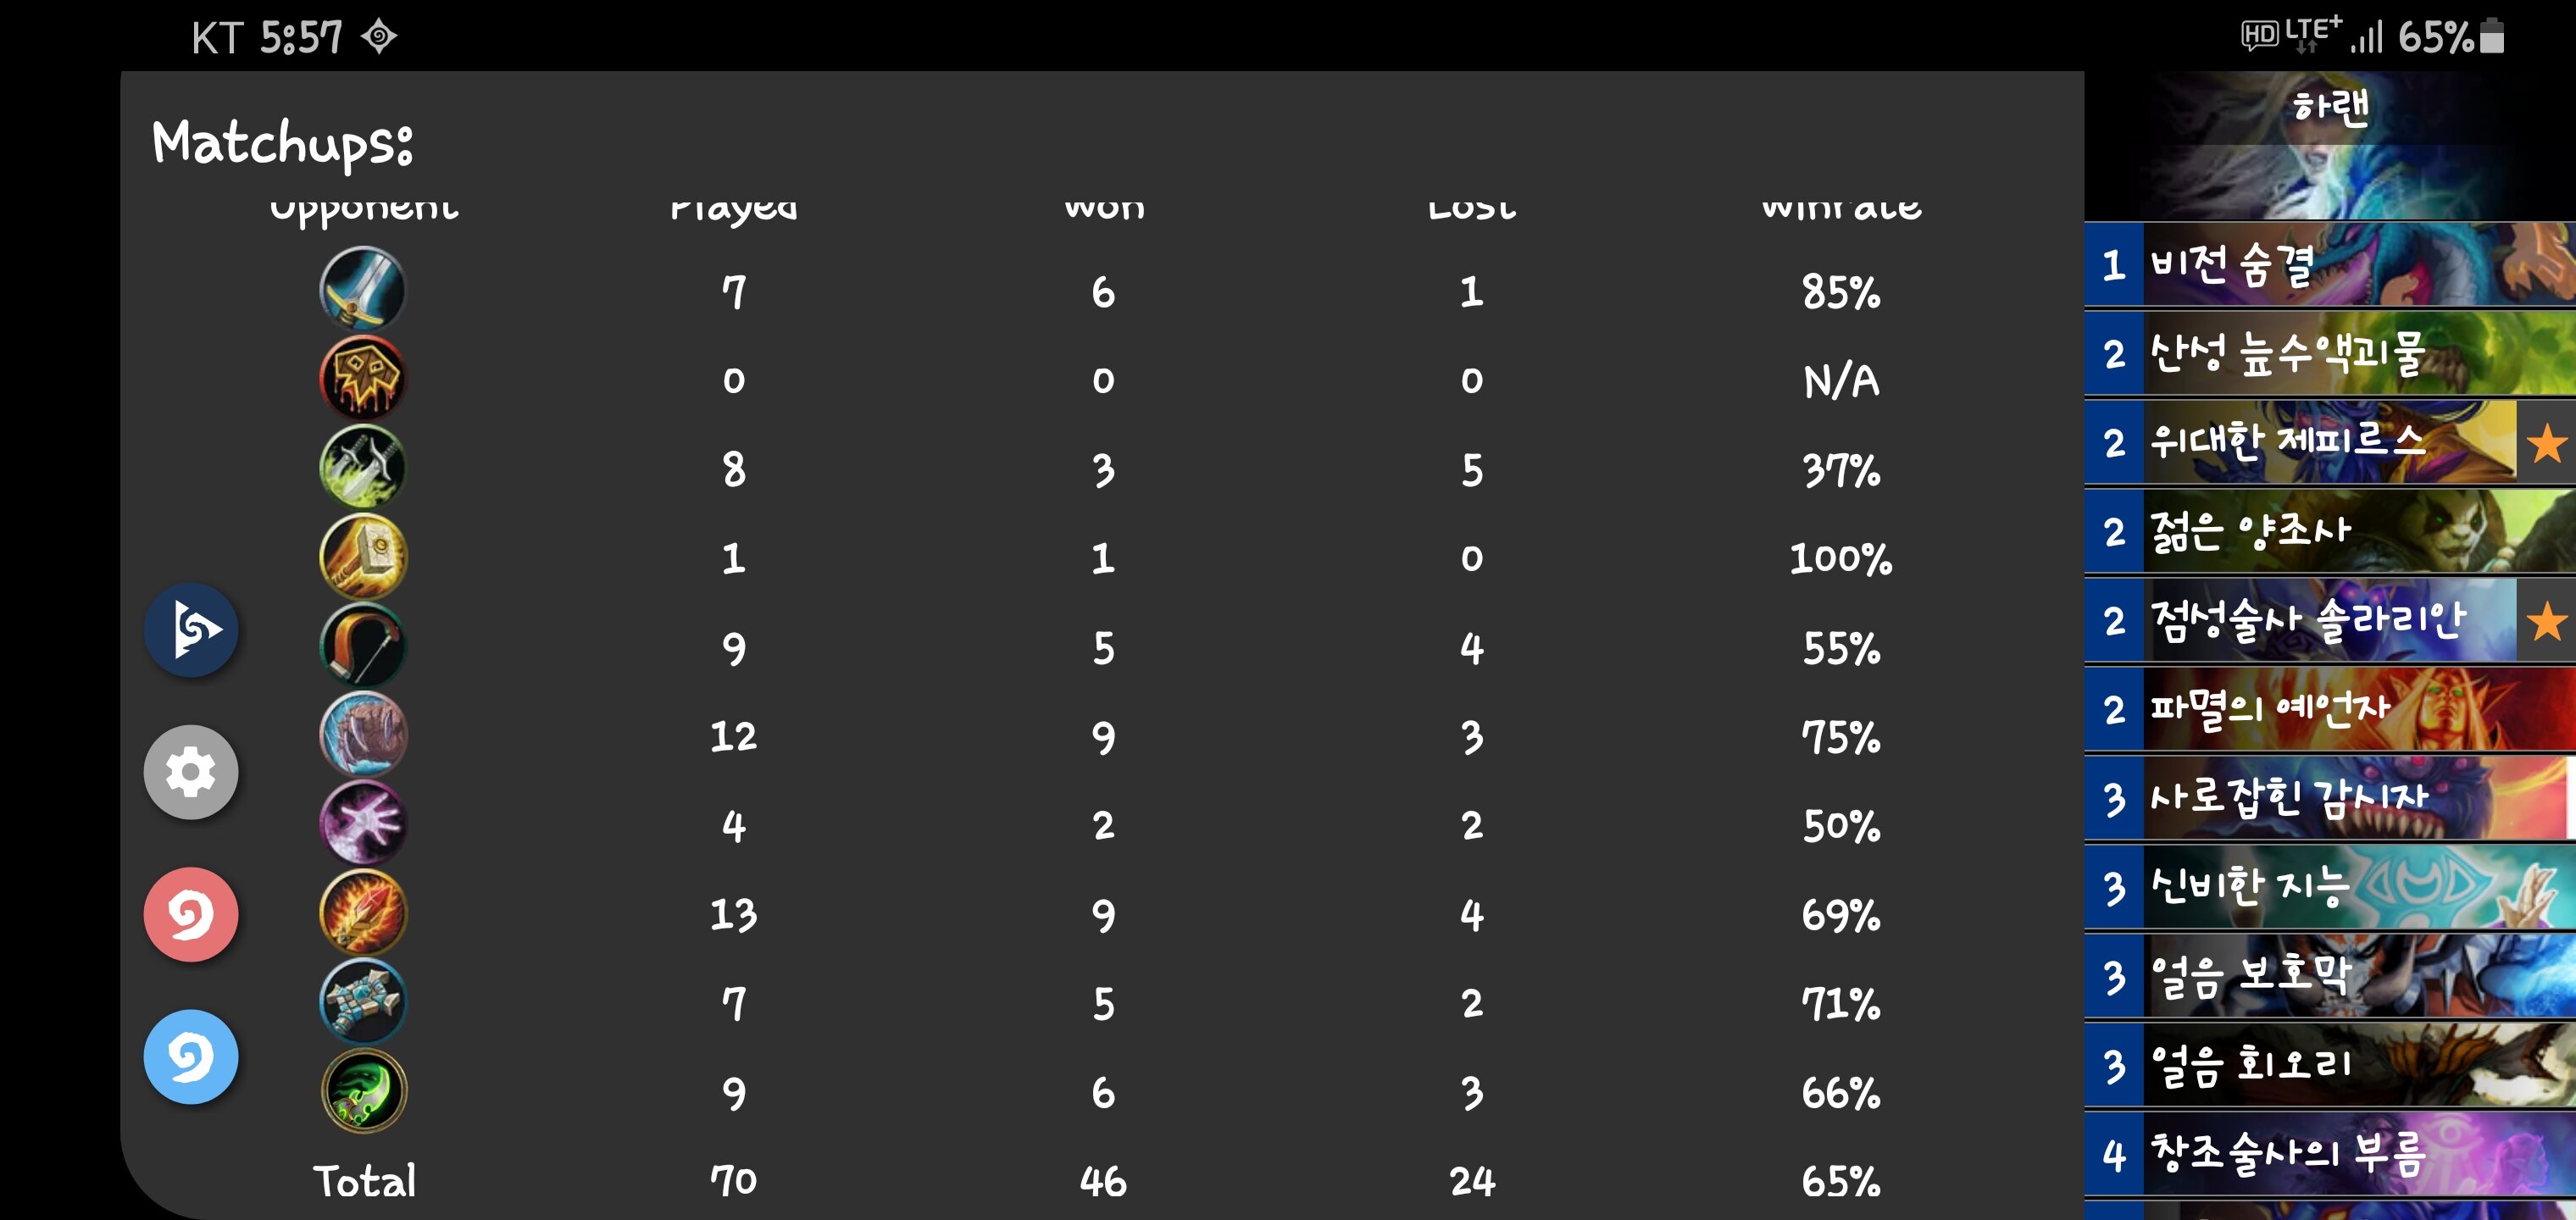The height and width of the screenshot is (1220, 2576).
Task: Tap the Warrior sword class icon
Action: pyautogui.click(x=363, y=289)
